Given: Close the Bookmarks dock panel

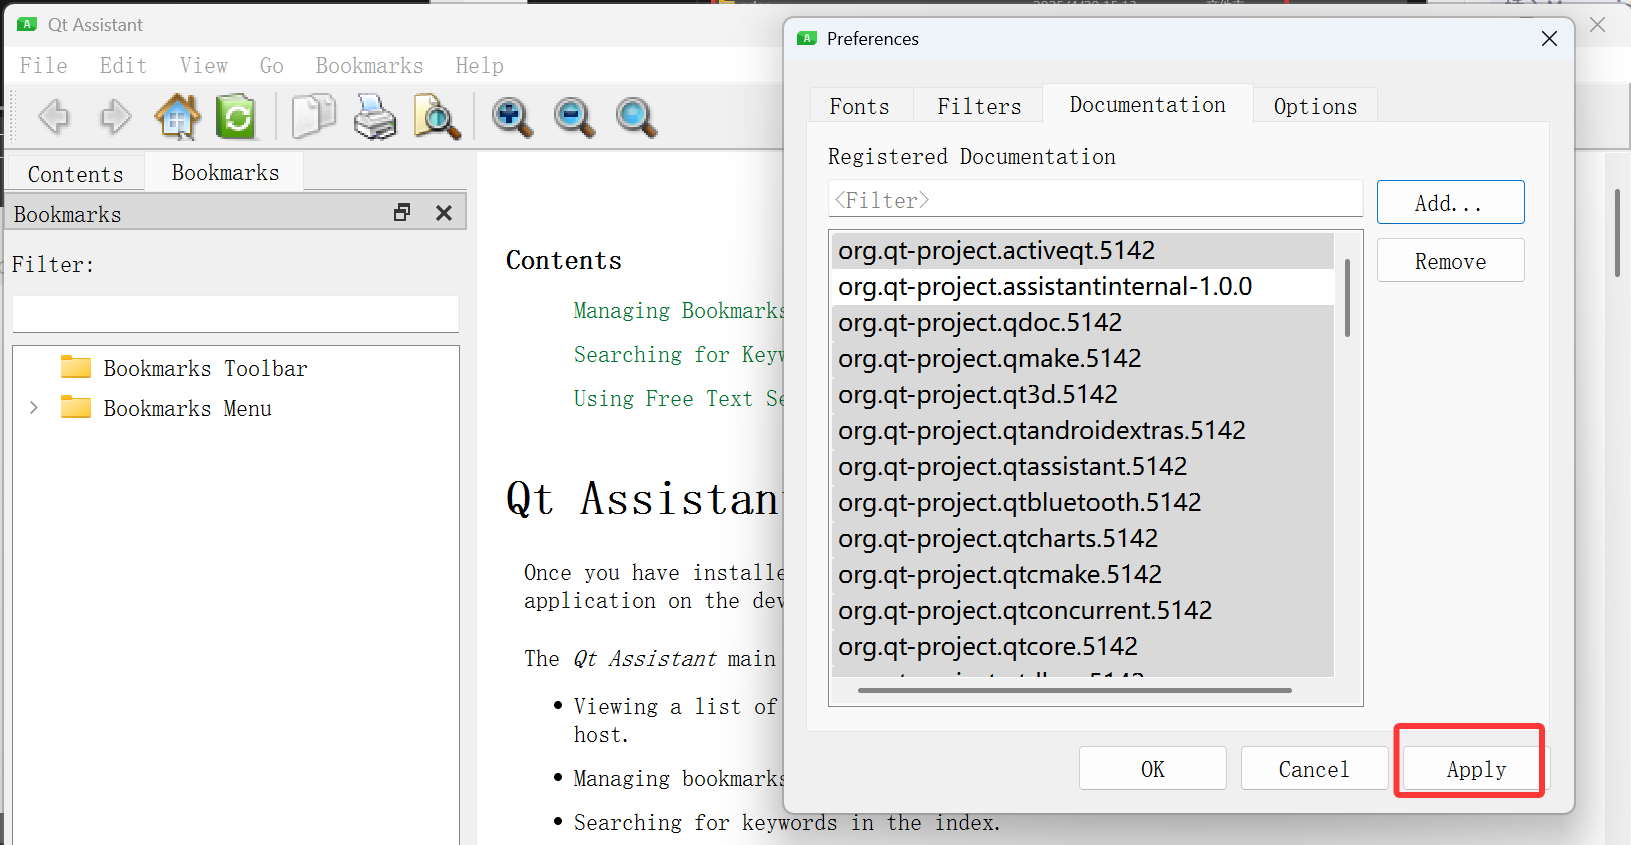Looking at the screenshot, I should (x=444, y=213).
